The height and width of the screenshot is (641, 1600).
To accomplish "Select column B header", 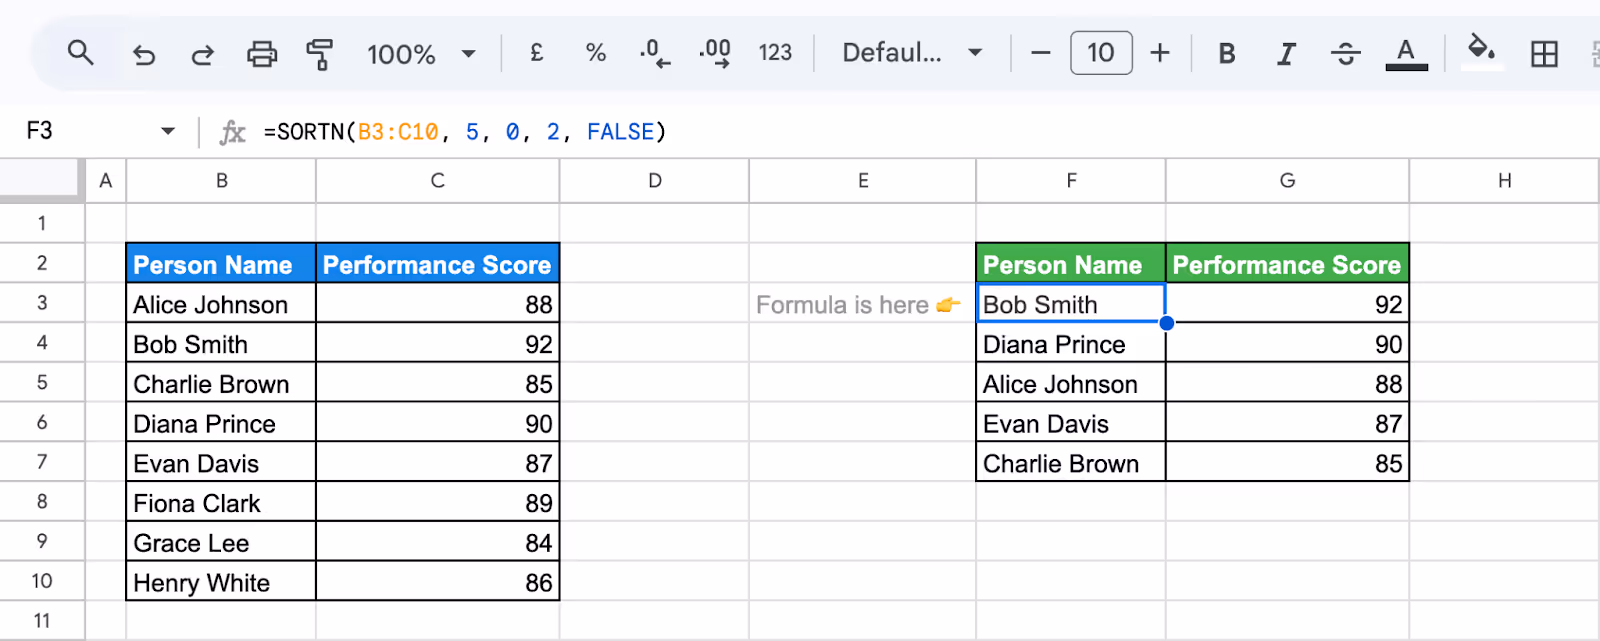I will (x=222, y=181).
